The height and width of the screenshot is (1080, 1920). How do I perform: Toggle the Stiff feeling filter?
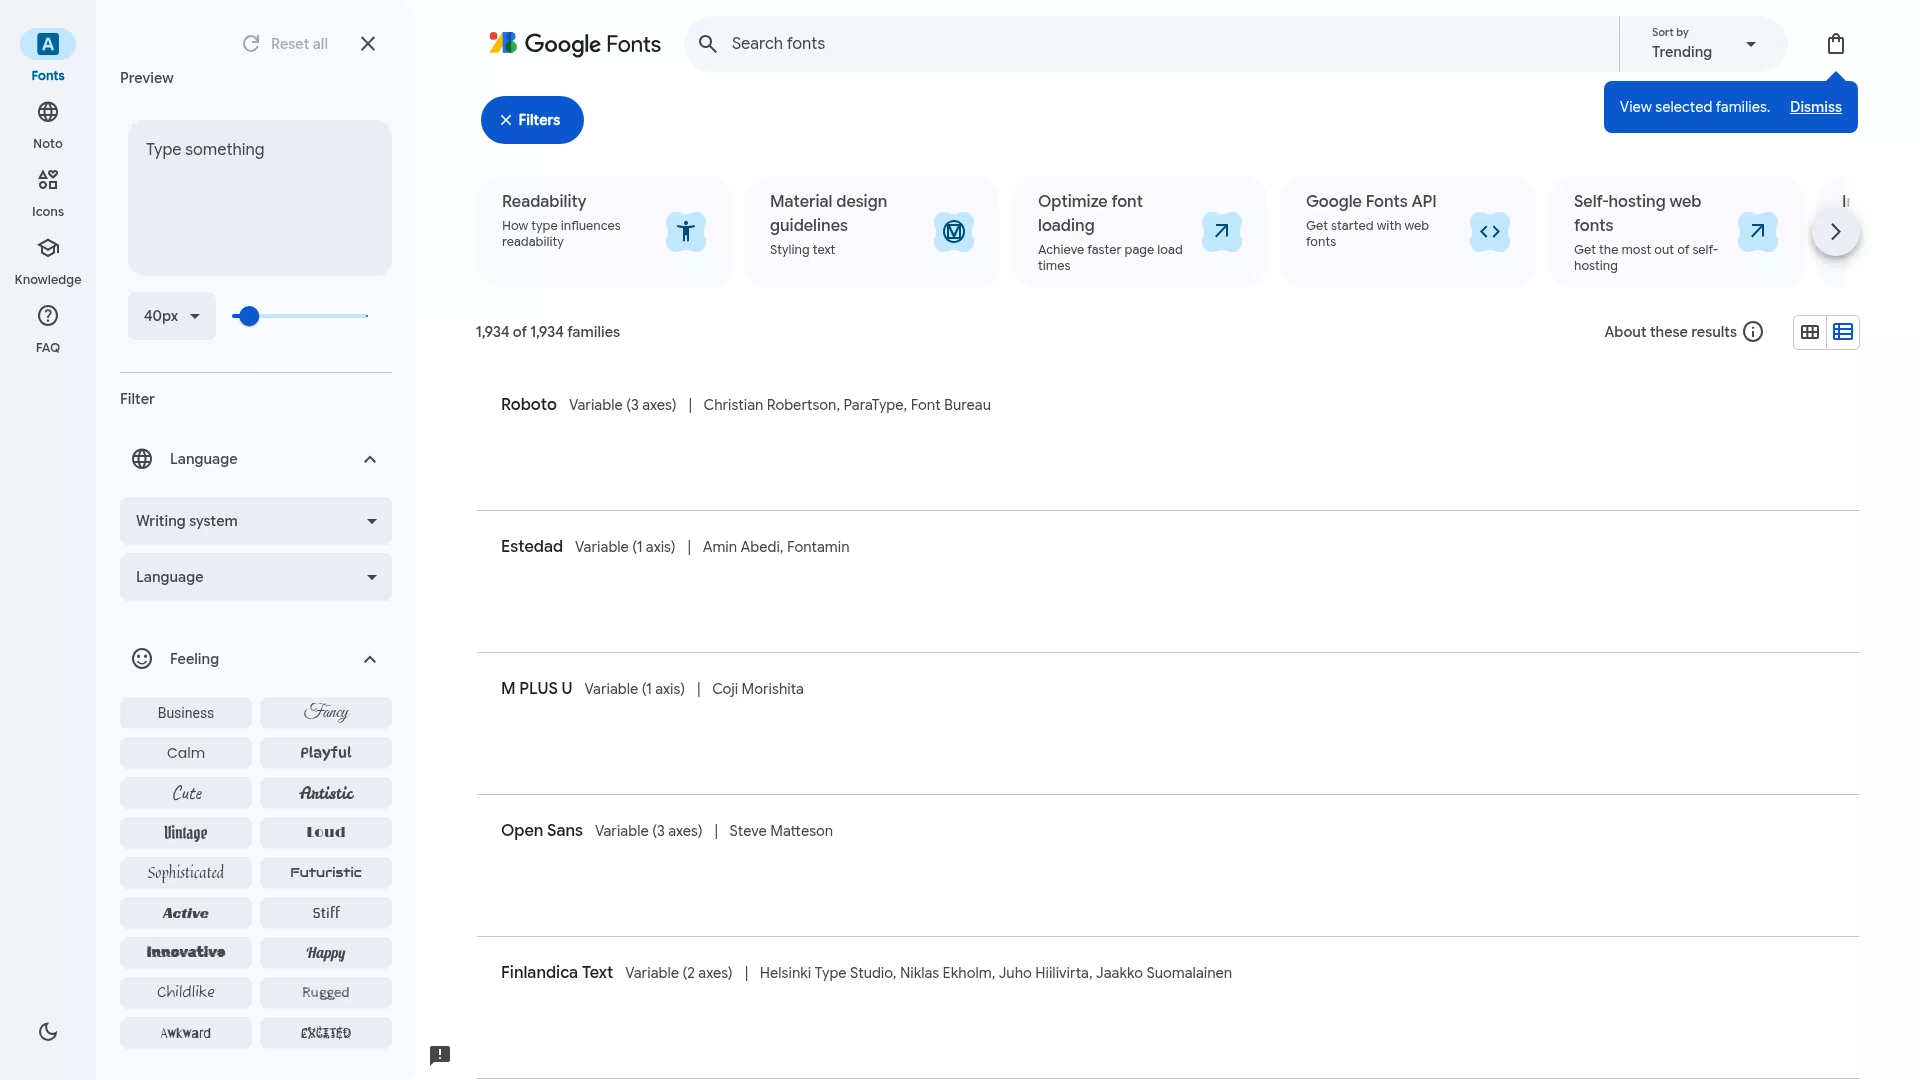pos(326,913)
